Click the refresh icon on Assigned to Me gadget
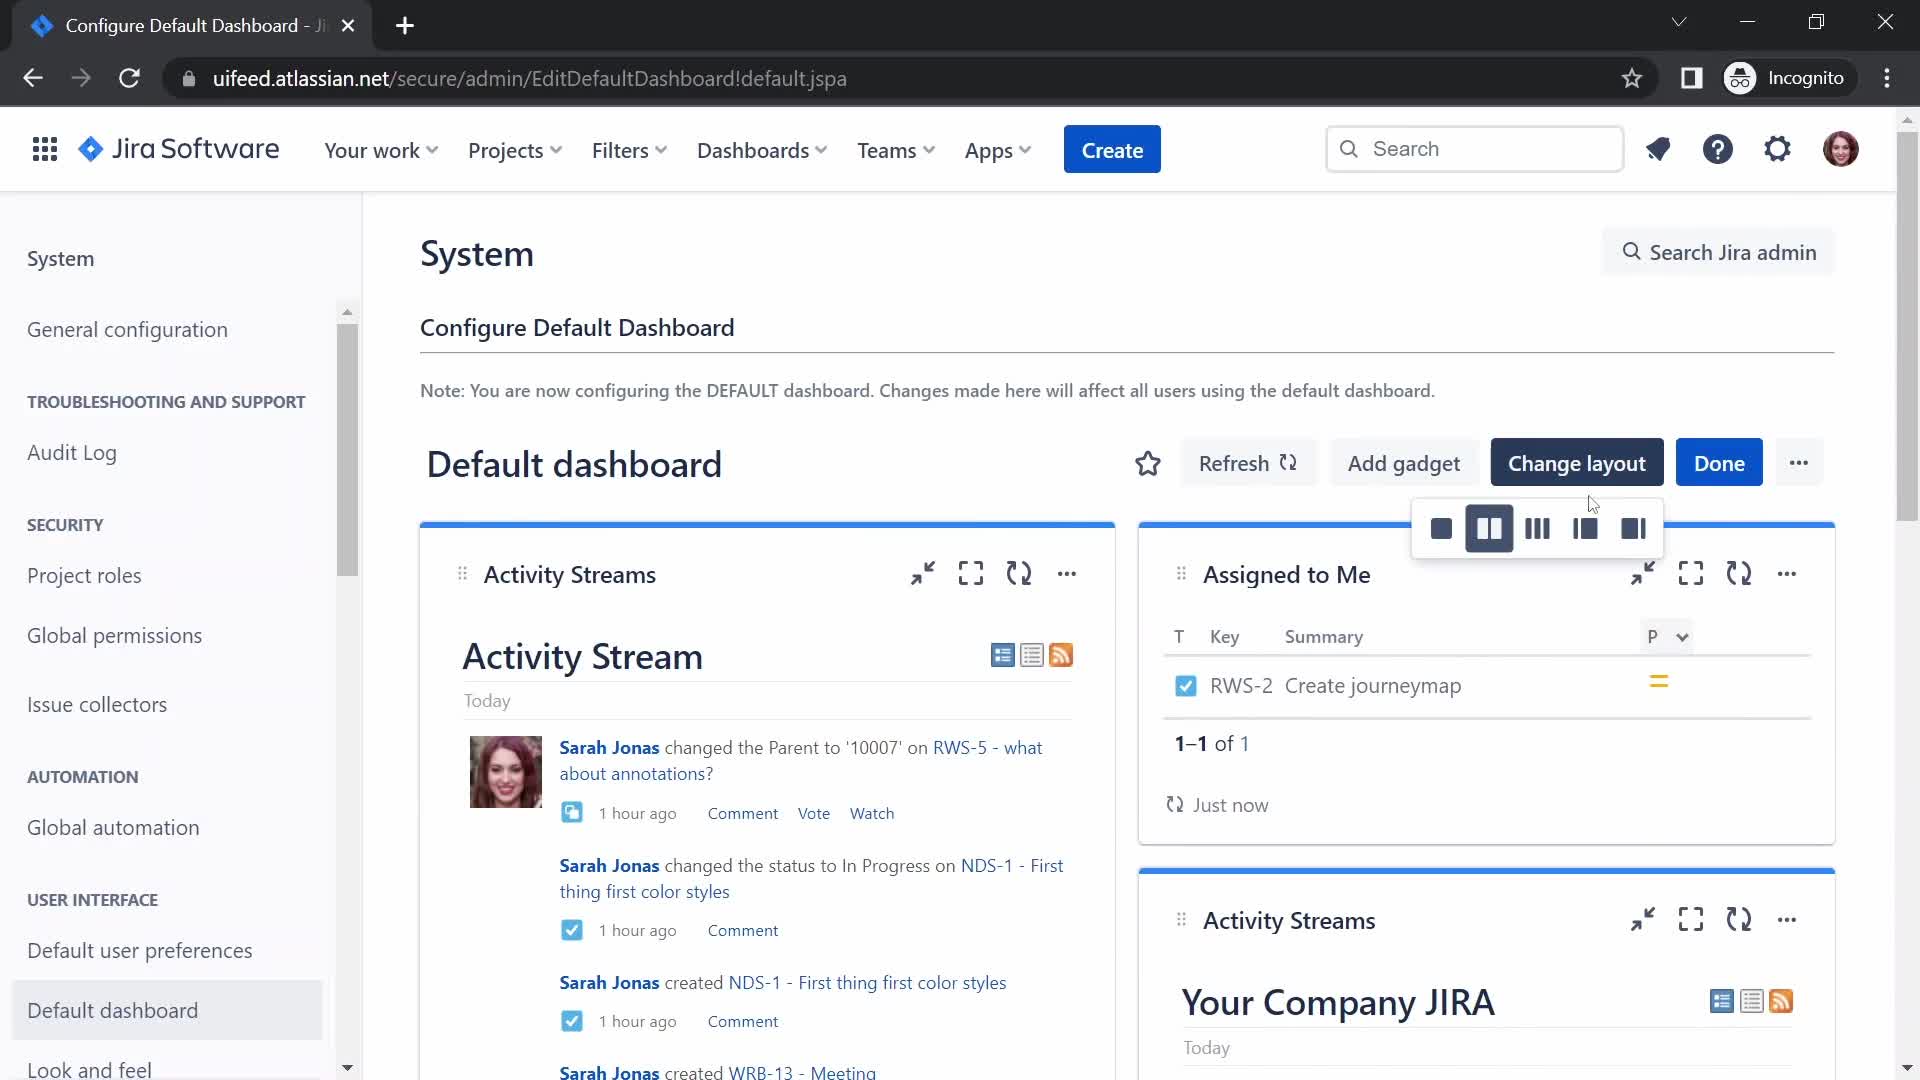Image resolution: width=1920 pixels, height=1080 pixels. point(1741,574)
